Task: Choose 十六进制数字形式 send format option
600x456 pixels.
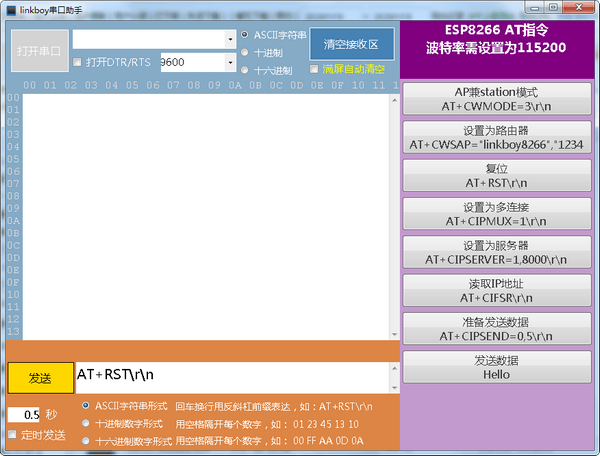Action: point(86,440)
